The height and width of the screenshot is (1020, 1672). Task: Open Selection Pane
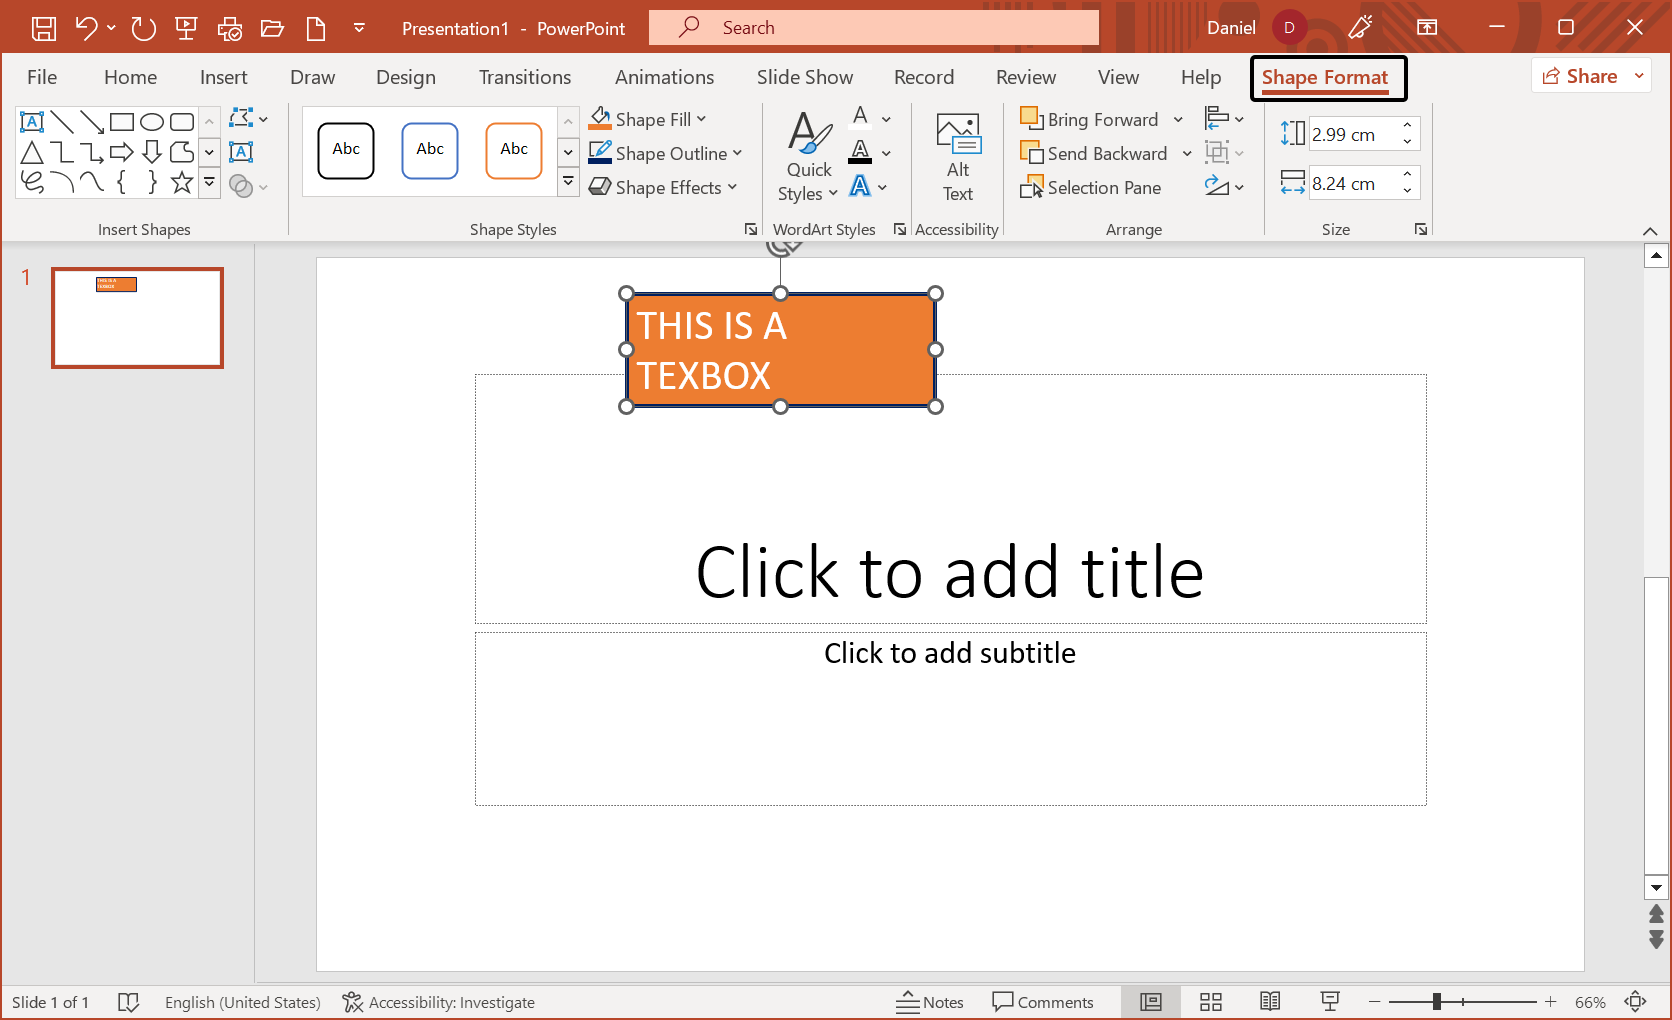[x=1091, y=188]
